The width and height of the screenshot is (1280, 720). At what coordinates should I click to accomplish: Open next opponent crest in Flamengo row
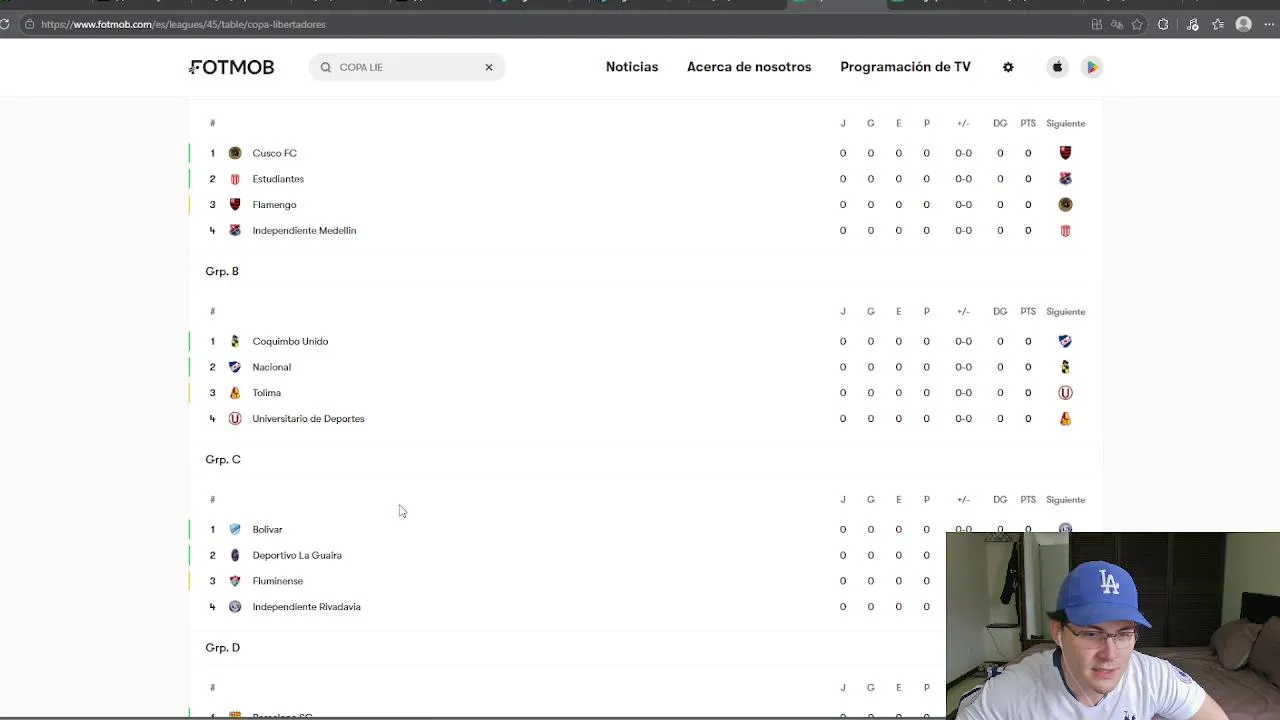[x=1065, y=204]
